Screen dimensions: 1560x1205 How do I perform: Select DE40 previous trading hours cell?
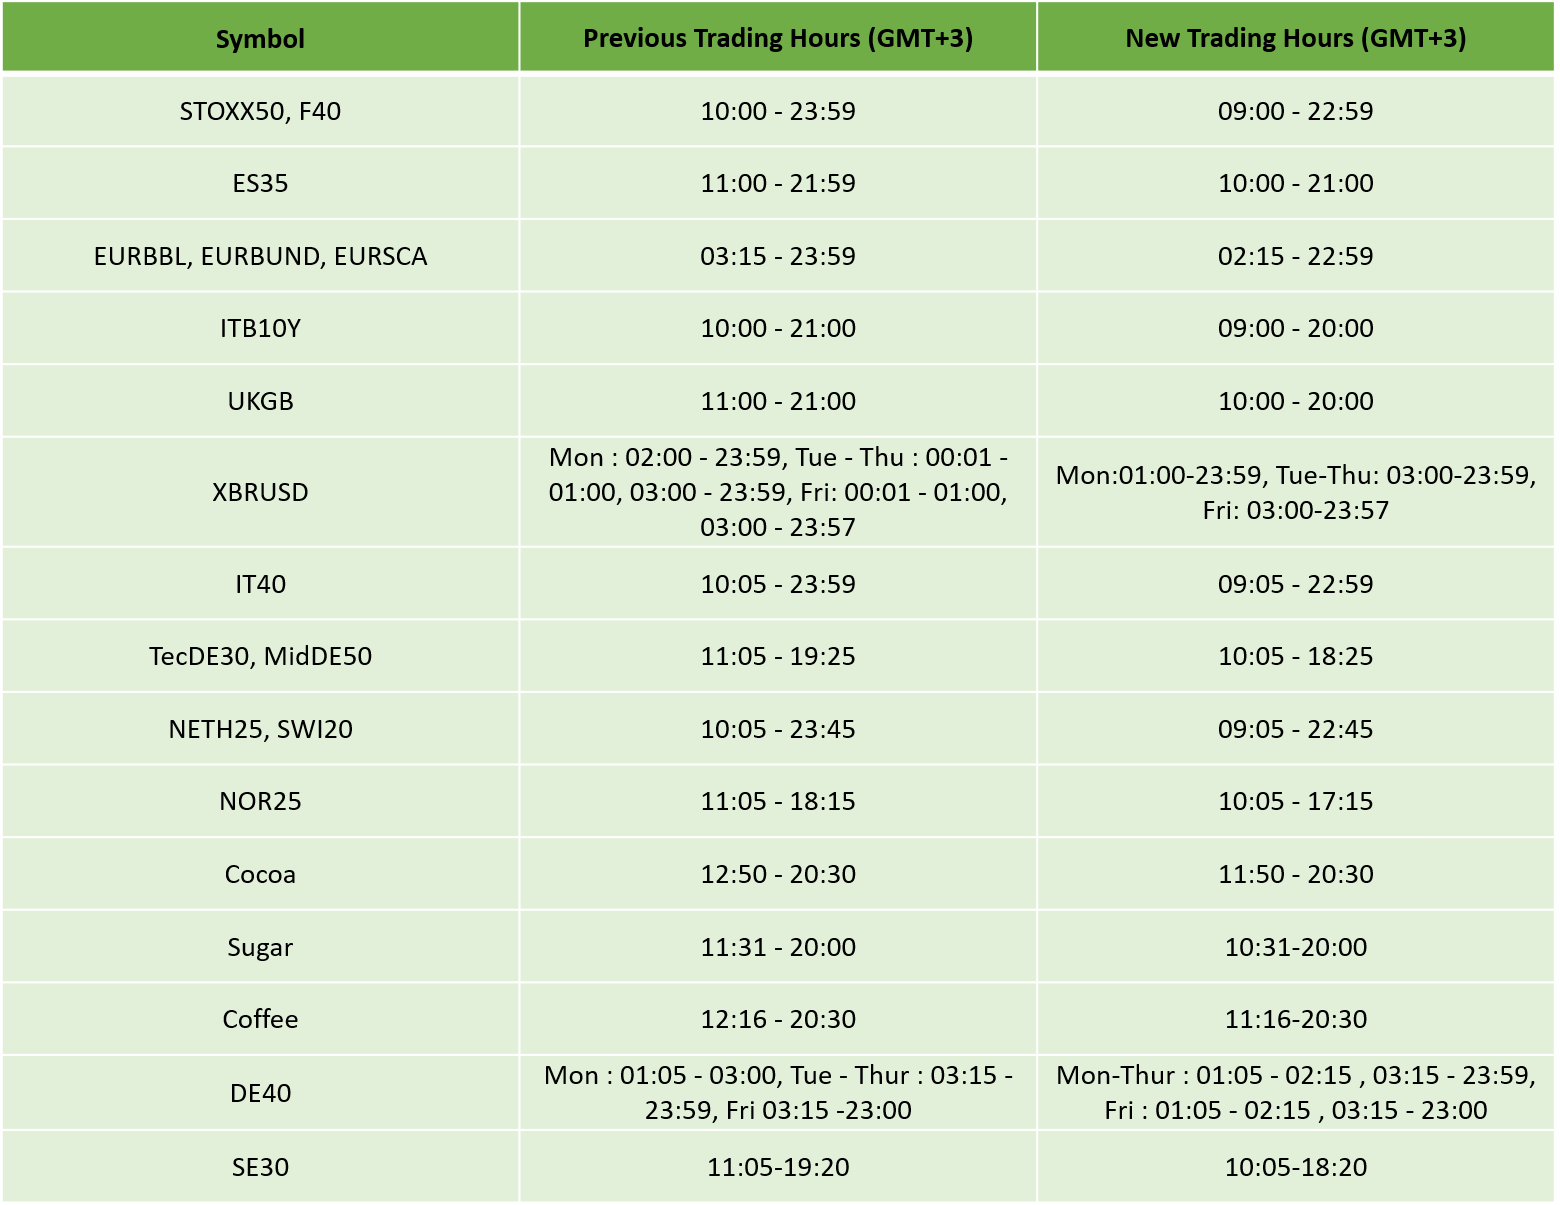778,1093
